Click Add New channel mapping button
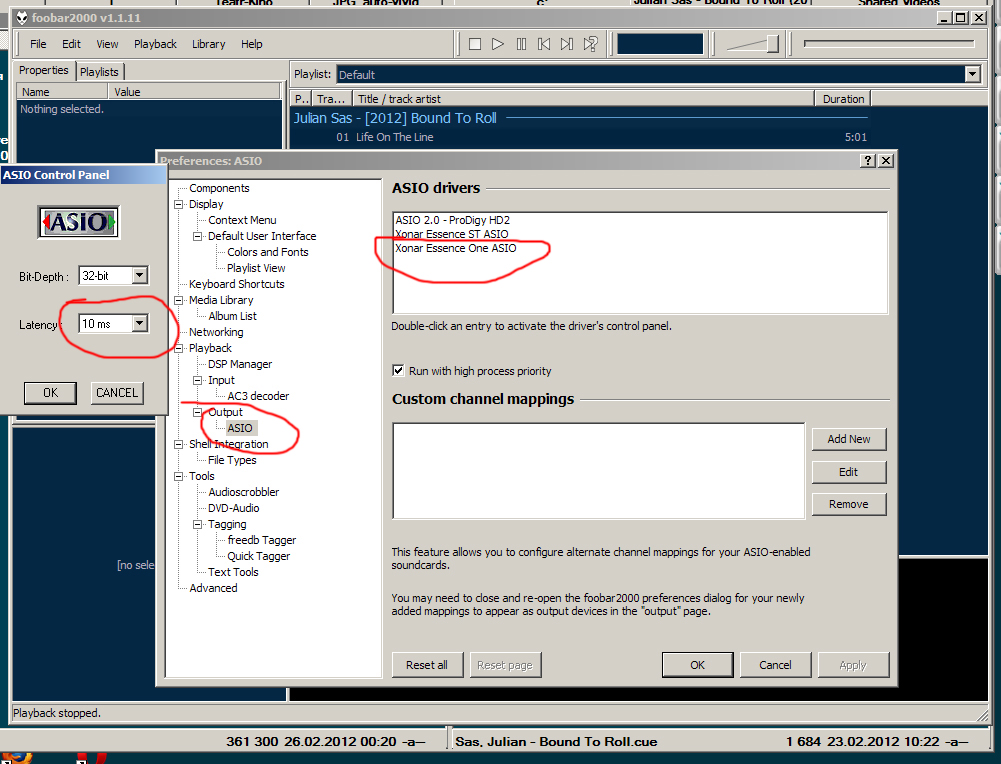This screenshot has height=764, width=1001. [x=849, y=439]
